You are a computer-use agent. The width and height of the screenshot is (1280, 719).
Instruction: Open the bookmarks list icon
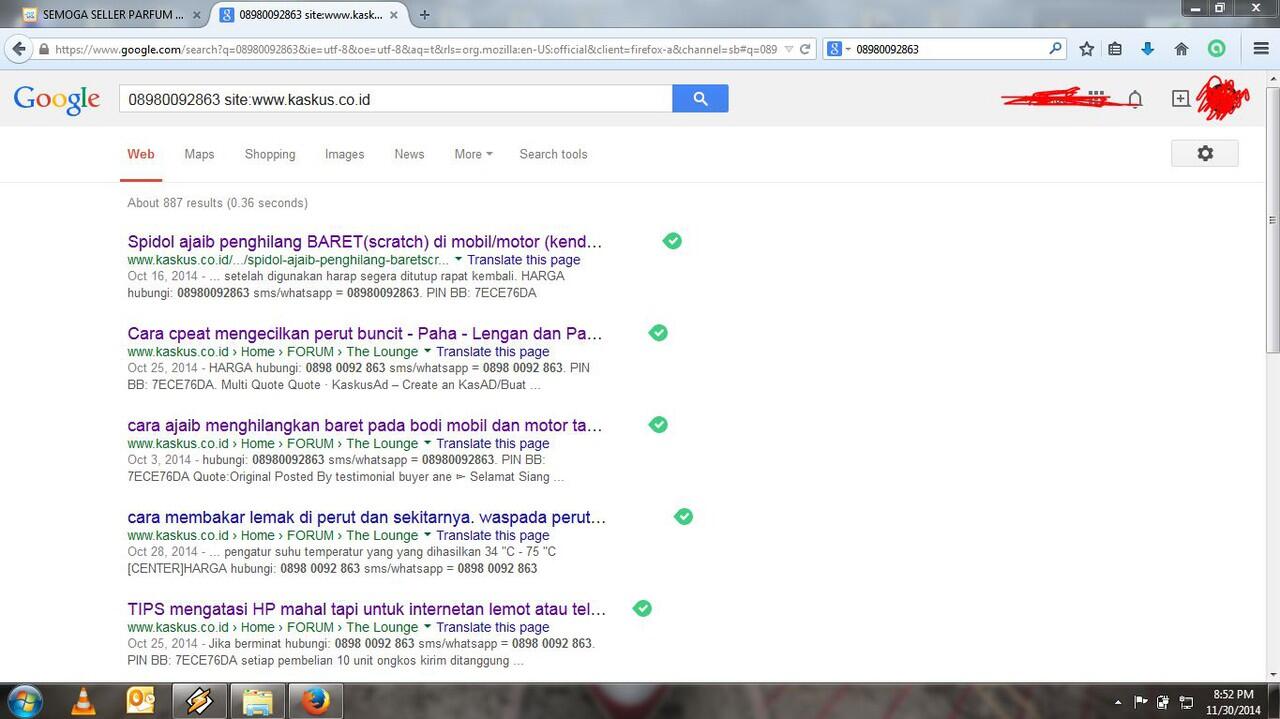[1115, 49]
